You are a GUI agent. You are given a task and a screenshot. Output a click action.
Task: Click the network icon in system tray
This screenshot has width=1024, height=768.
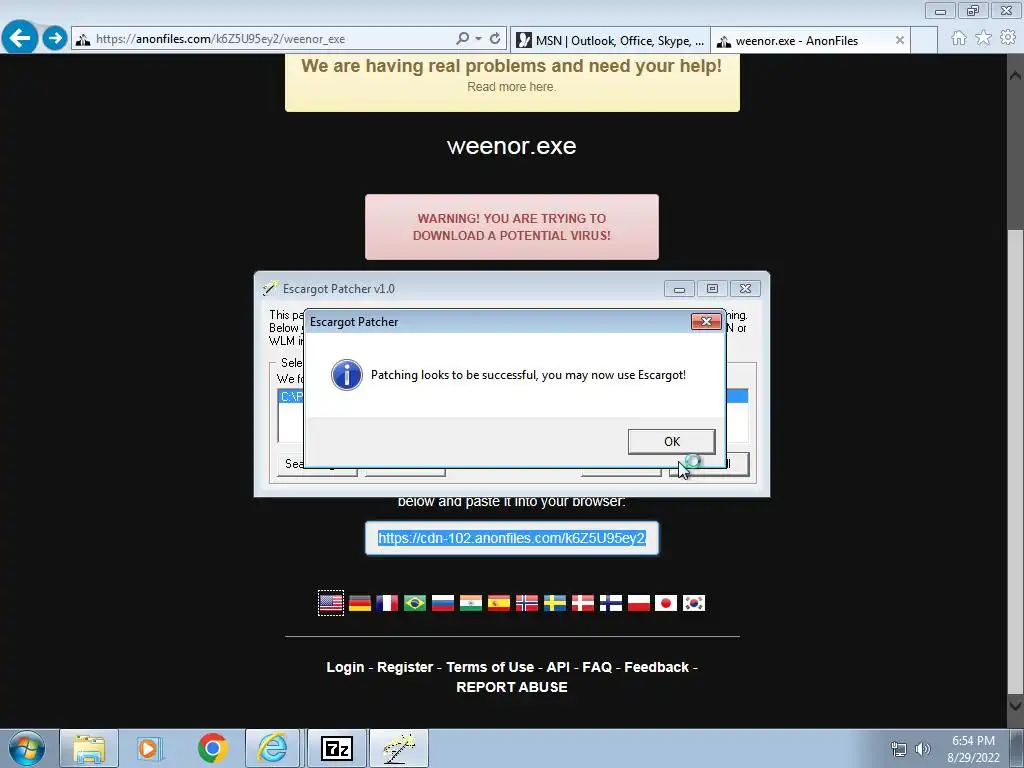click(899, 749)
